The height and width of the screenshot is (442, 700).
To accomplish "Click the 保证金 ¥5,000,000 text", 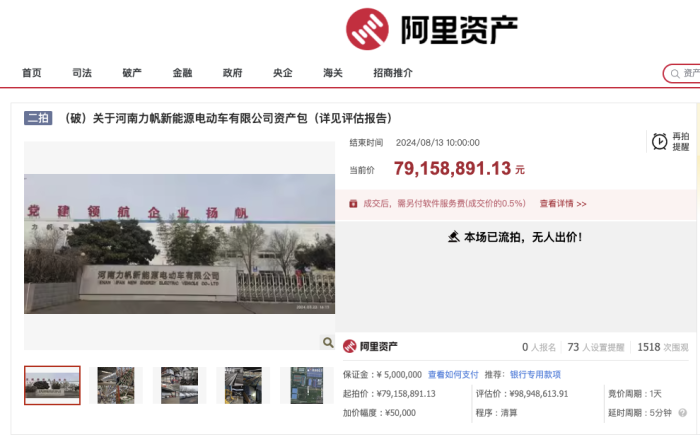I will point(382,375).
